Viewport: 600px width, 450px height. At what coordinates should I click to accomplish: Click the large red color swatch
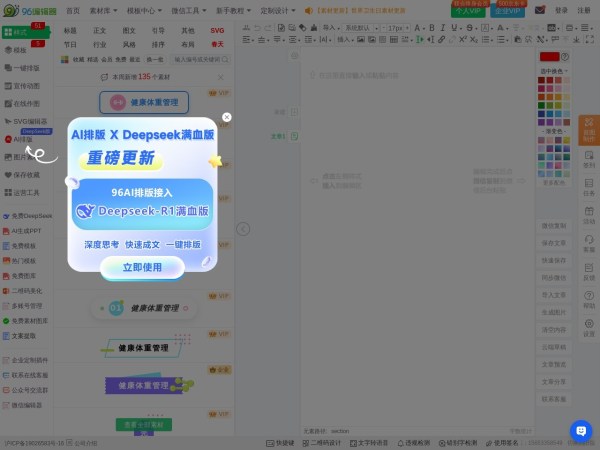coord(549,58)
